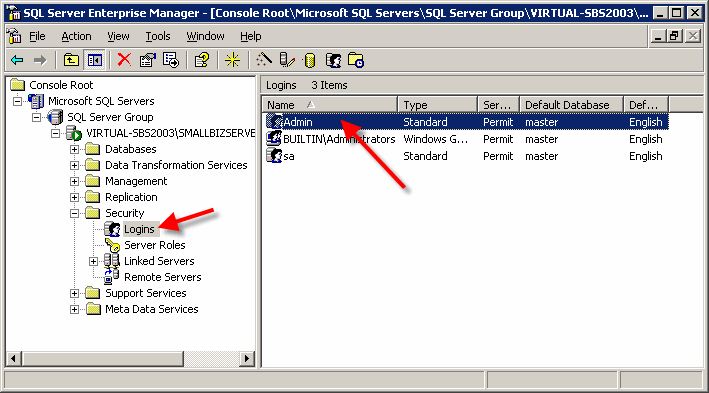Click the Up one level folder icon
The height and width of the screenshot is (393, 709).
(x=71, y=60)
